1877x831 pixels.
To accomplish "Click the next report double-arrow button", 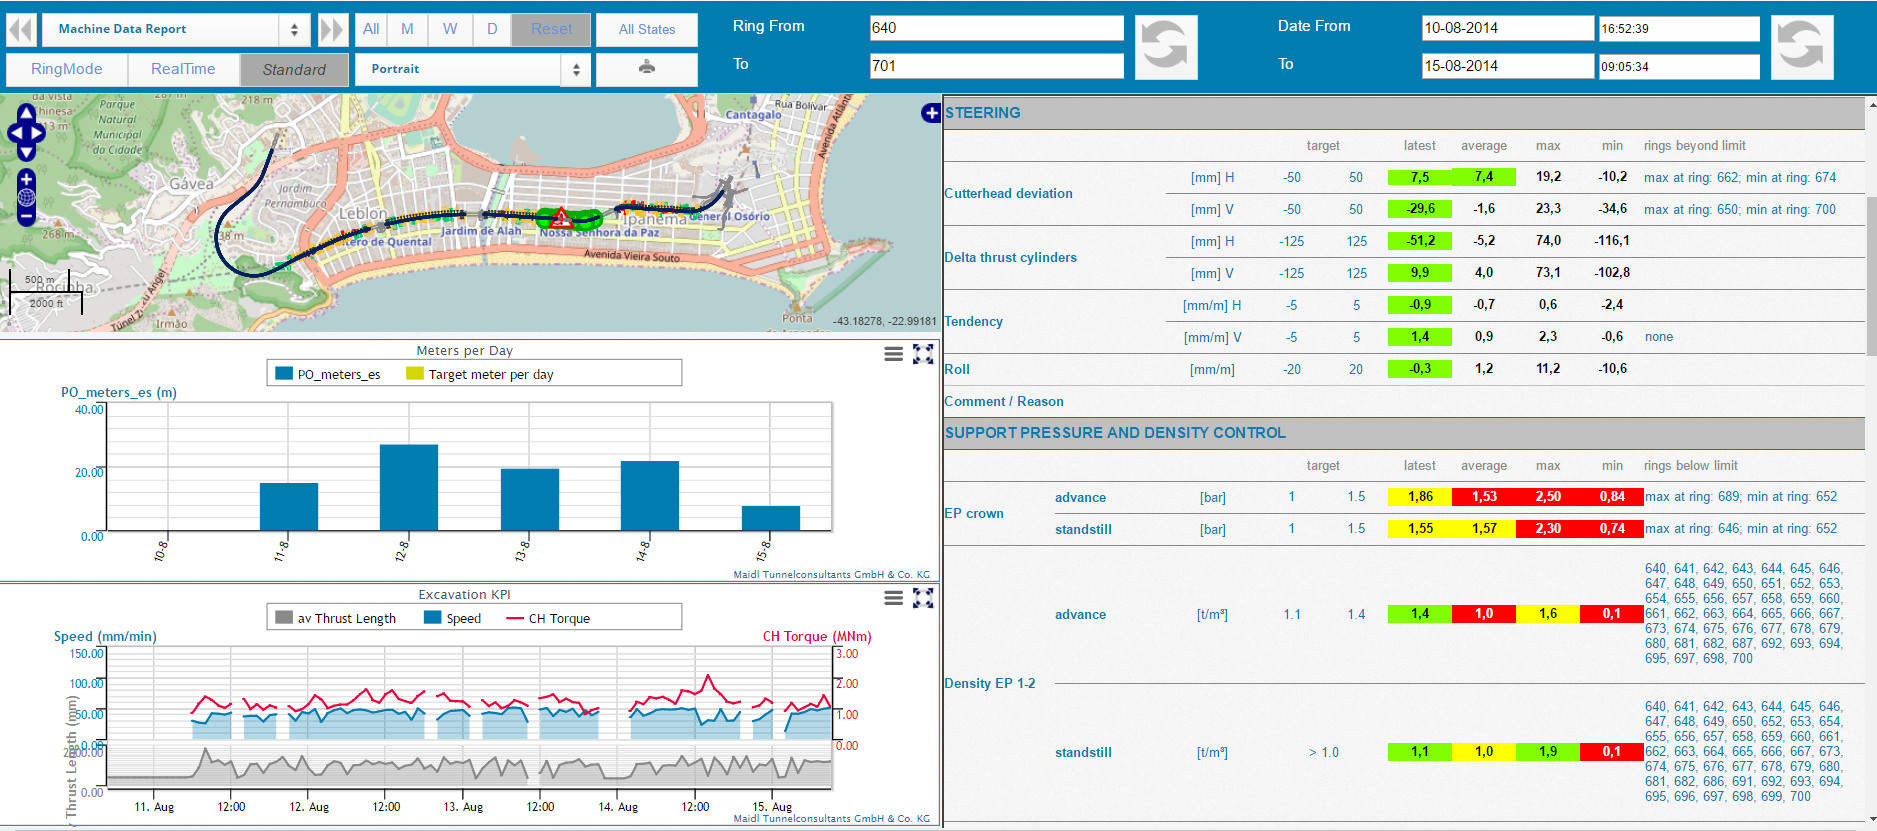I will click(x=331, y=29).
